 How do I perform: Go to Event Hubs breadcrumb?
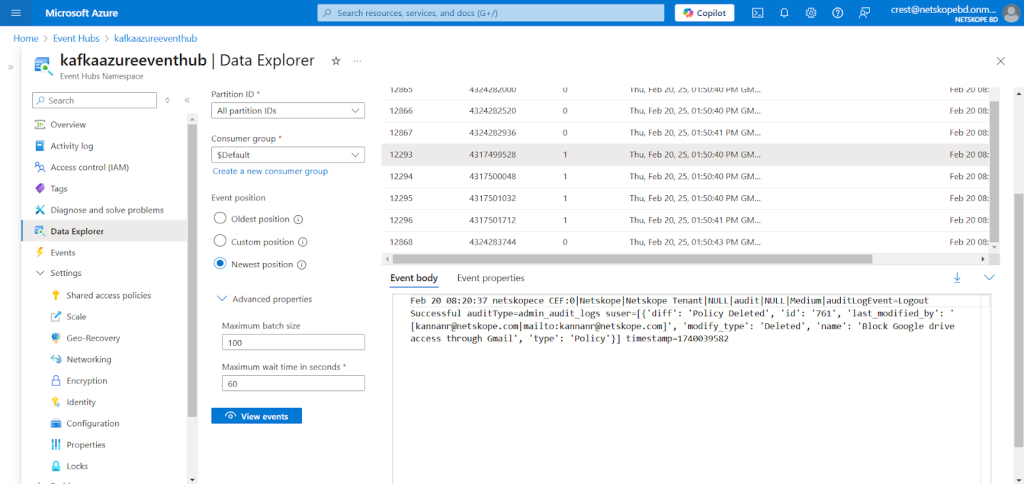pyautogui.click(x=76, y=39)
